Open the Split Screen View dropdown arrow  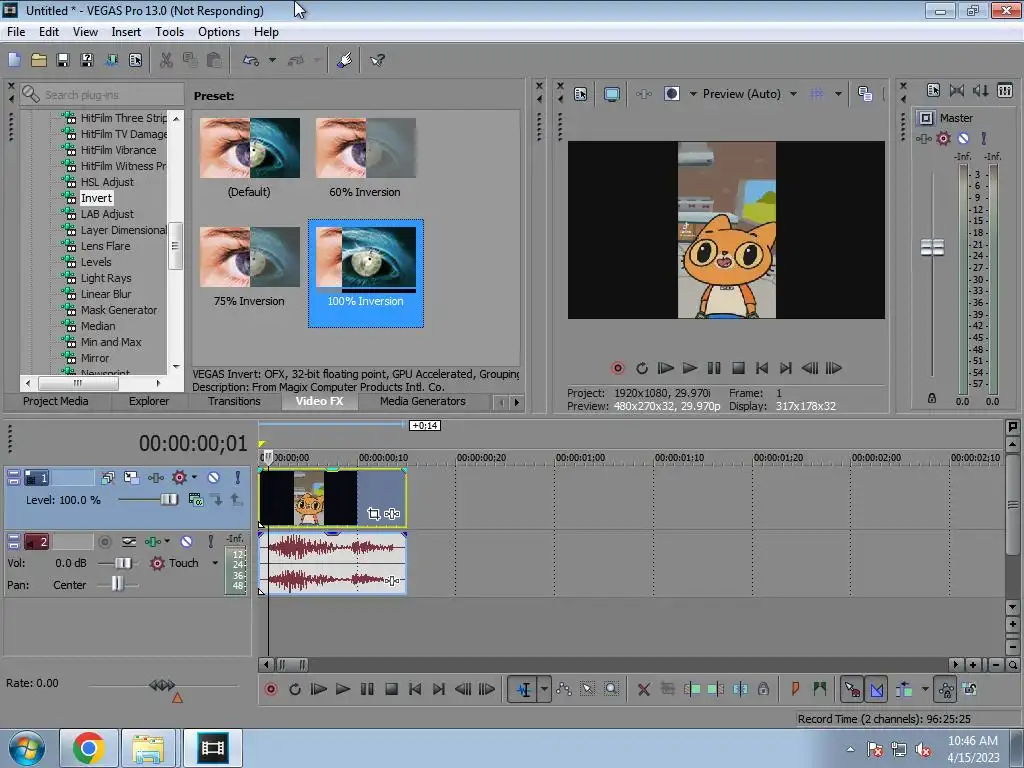click(x=694, y=94)
